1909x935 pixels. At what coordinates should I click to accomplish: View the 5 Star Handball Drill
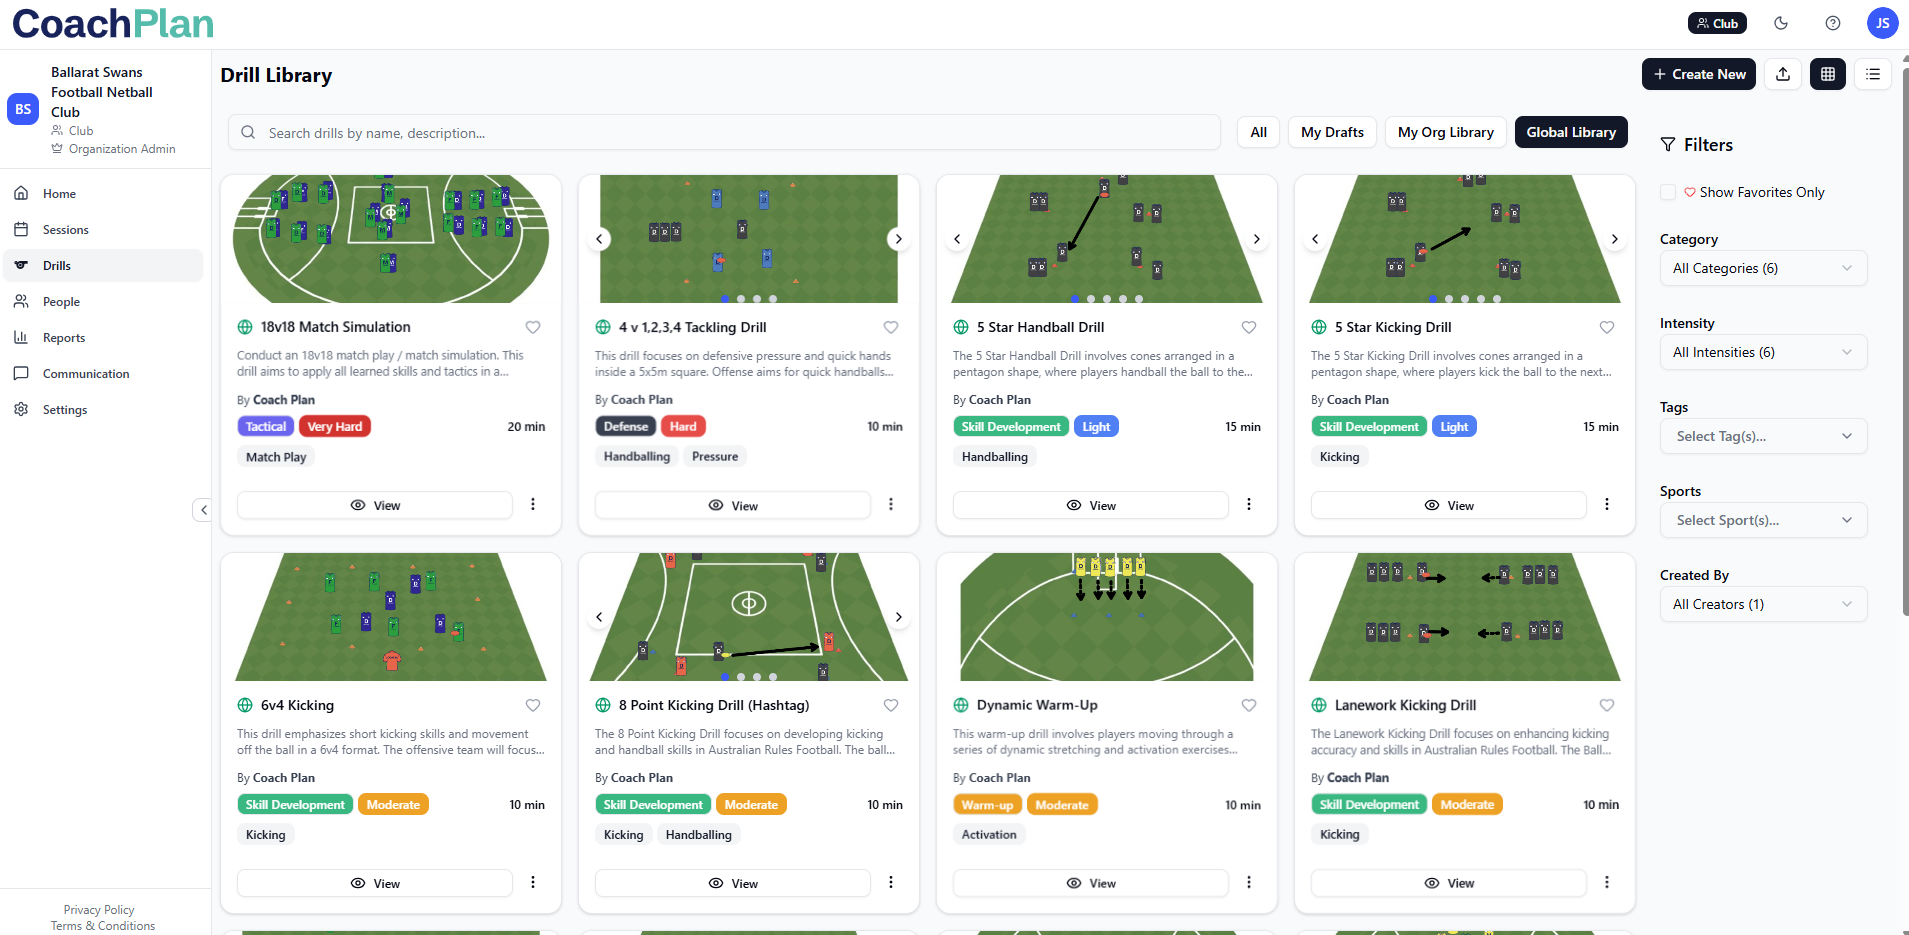pyautogui.click(x=1091, y=505)
